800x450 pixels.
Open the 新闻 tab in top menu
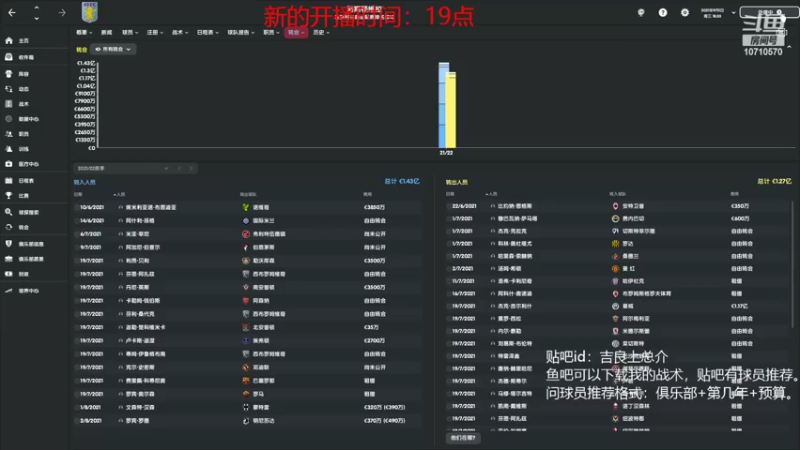(106, 33)
